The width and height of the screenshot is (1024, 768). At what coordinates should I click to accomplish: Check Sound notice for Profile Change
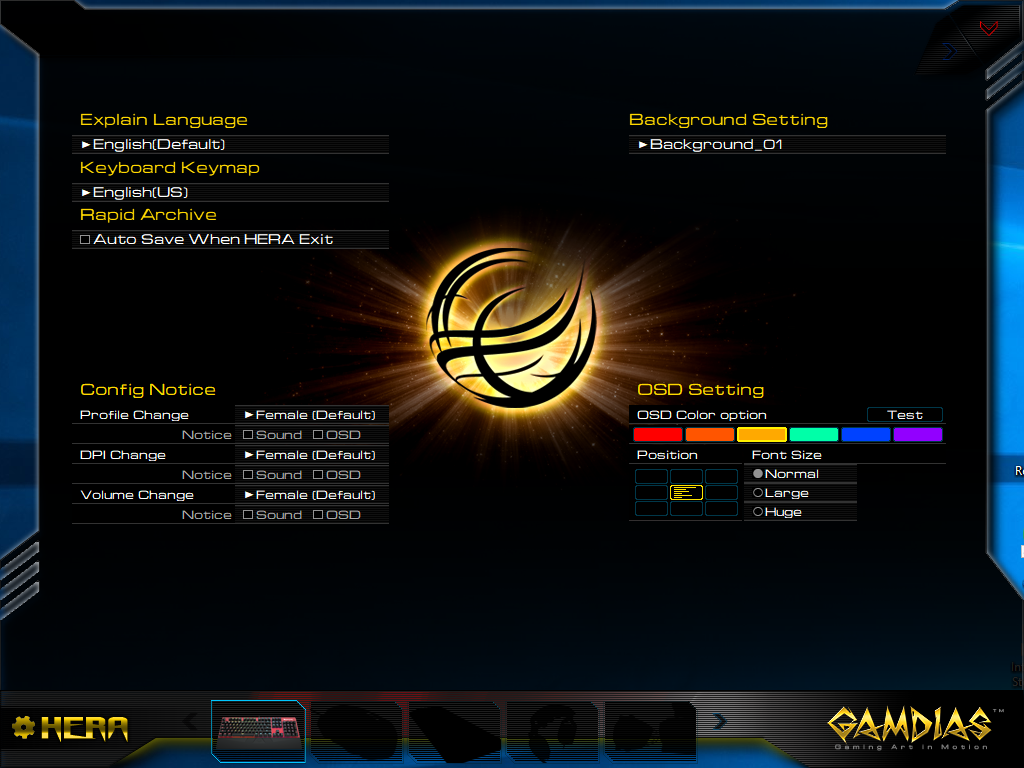click(248, 435)
